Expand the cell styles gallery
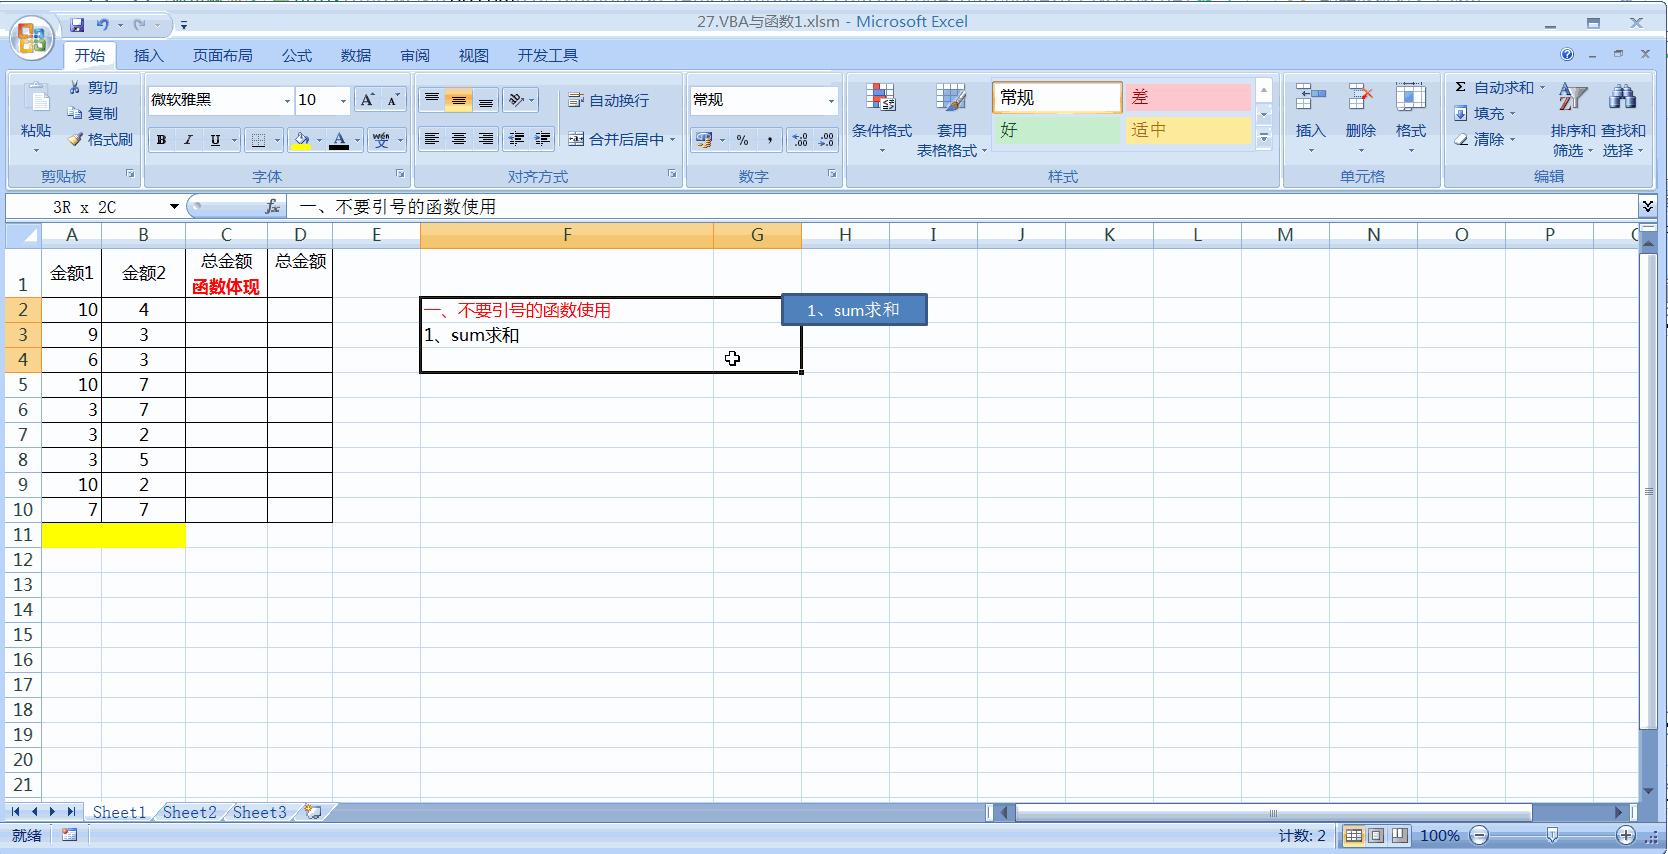 (1263, 137)
